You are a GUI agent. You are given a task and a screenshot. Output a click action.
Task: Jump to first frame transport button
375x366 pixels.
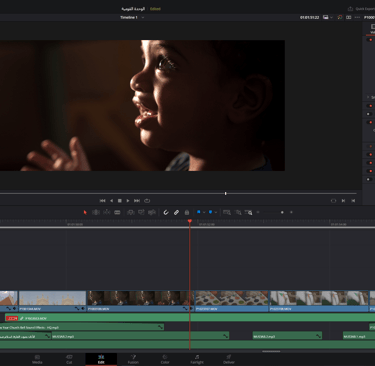(x=103, y=201)
